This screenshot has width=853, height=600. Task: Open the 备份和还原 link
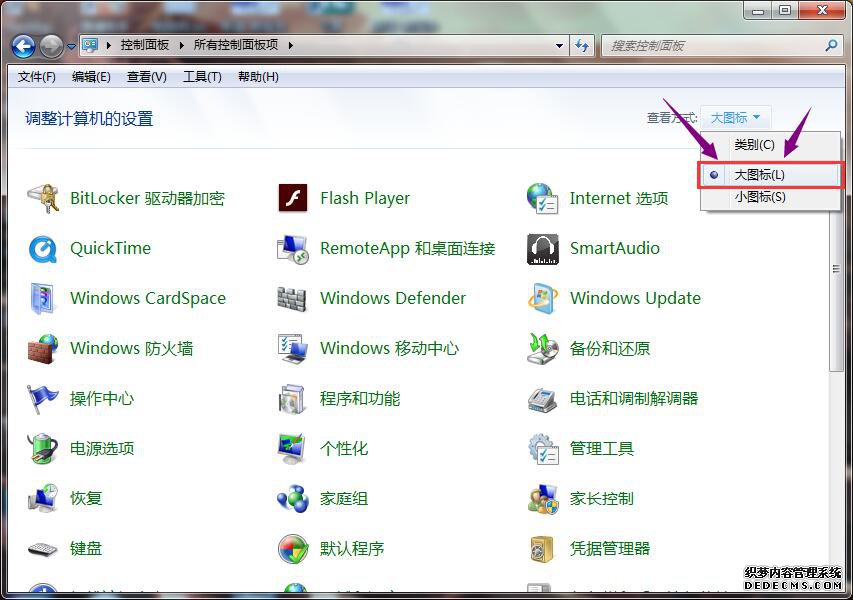pyautogui.click(x=610, y=349)
